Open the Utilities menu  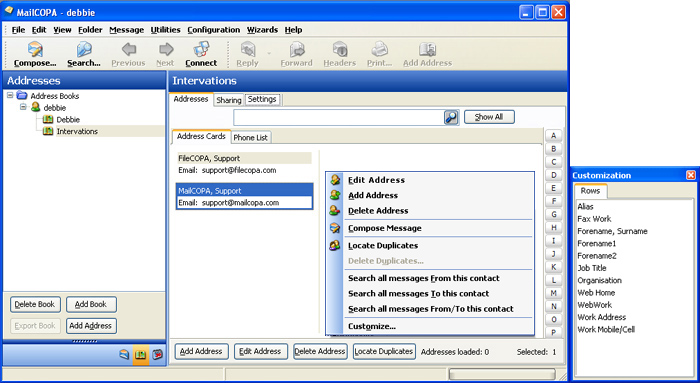[x=165, y=30]
